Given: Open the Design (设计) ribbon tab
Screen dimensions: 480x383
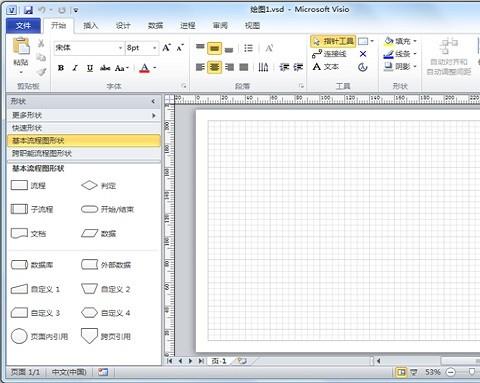Looking at the screenshot, I should (x=123, y=26).
